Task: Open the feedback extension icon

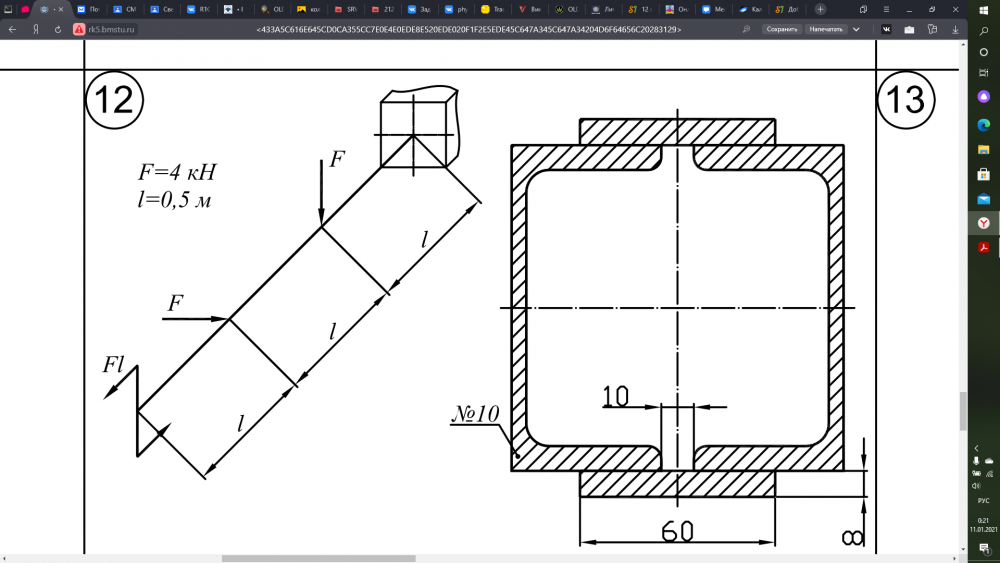Action: pyautogui.click(x=932, y=29)
